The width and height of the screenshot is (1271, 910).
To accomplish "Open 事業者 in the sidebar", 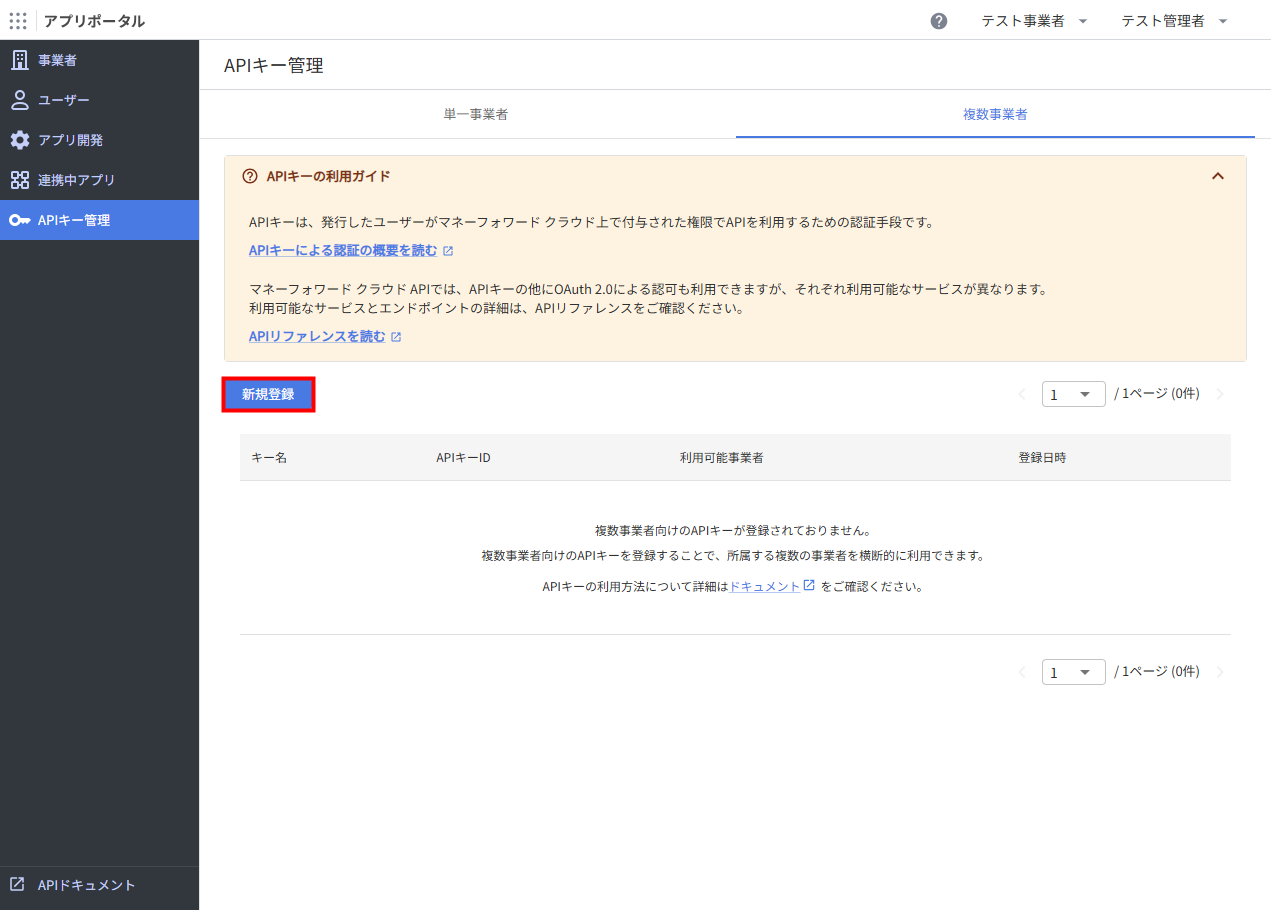I will pyautogui.click(x=99, y=60).
